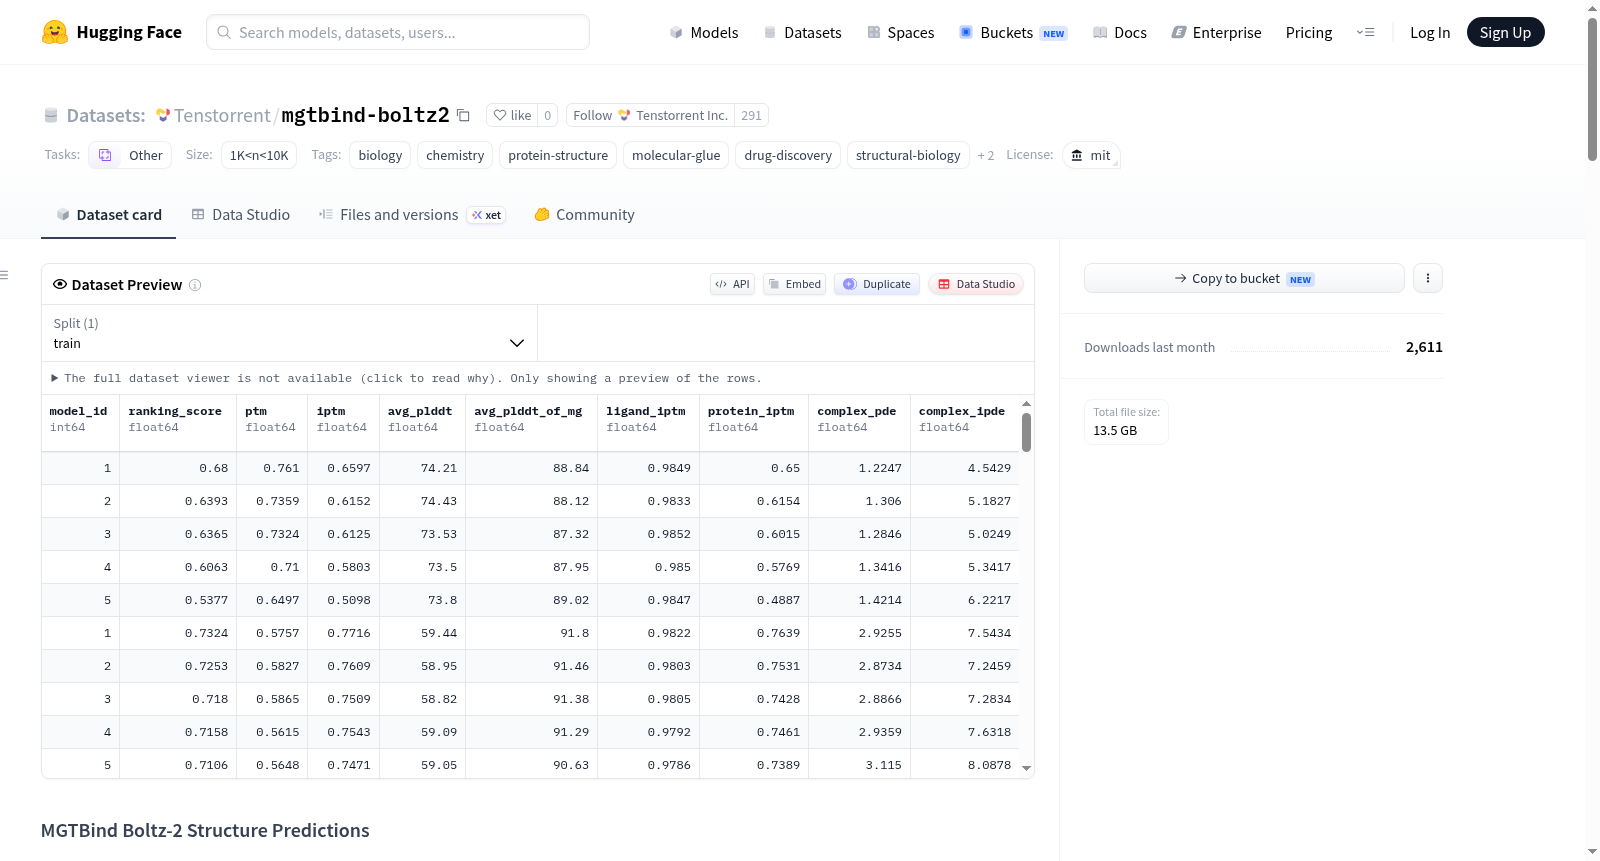Click the molecular-glue tag
This screenshot has height=861, width=1600.
(676, 155)
